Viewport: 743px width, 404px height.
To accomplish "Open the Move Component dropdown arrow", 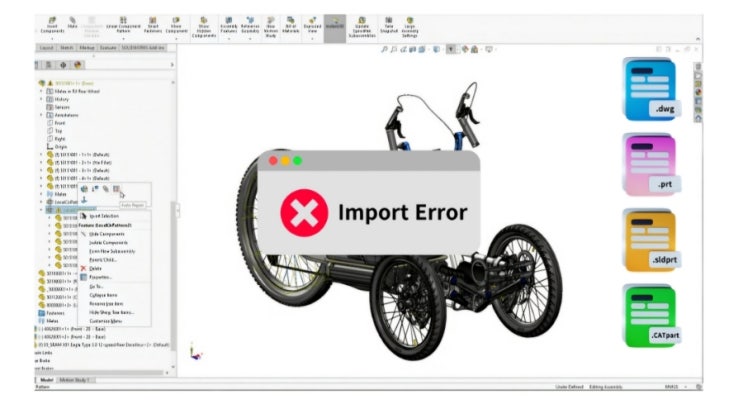I will click(176, 39).
